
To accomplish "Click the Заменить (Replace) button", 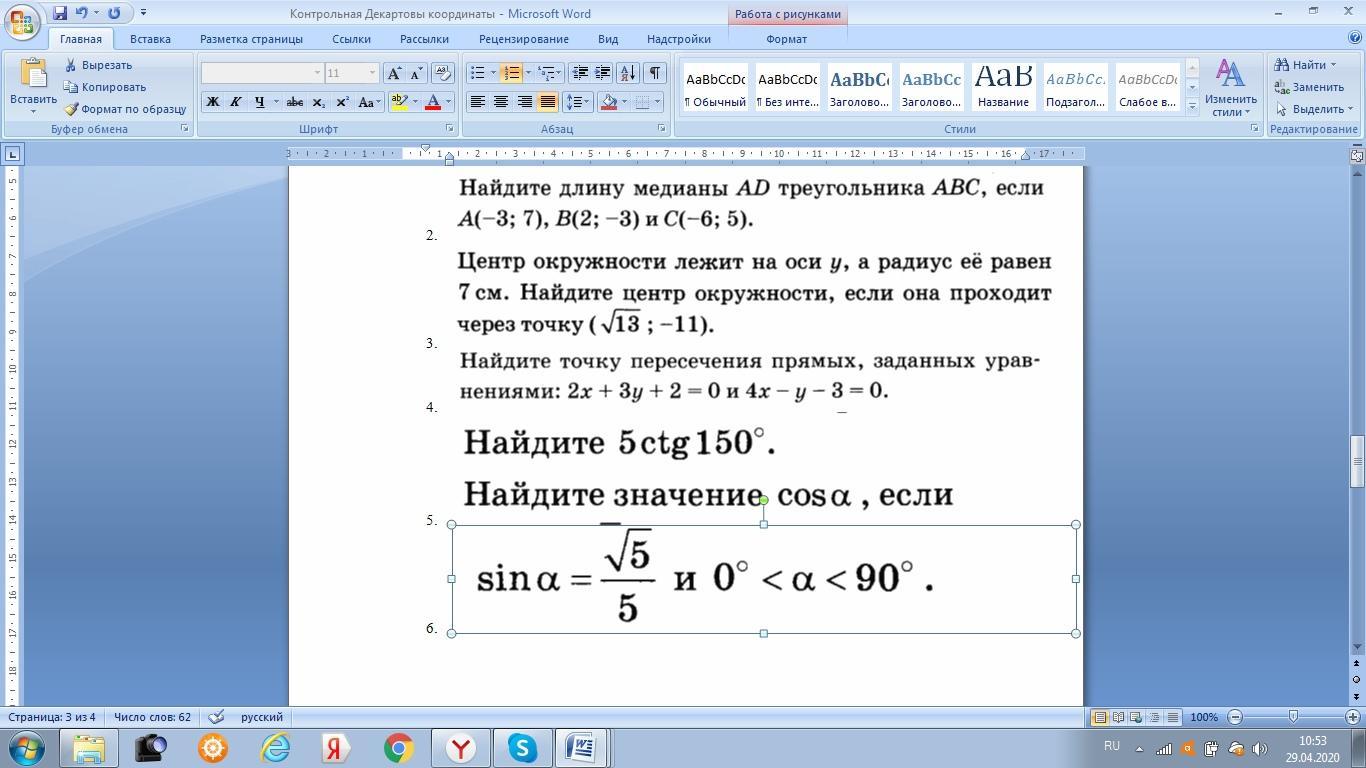I will tap(1310, 87).
